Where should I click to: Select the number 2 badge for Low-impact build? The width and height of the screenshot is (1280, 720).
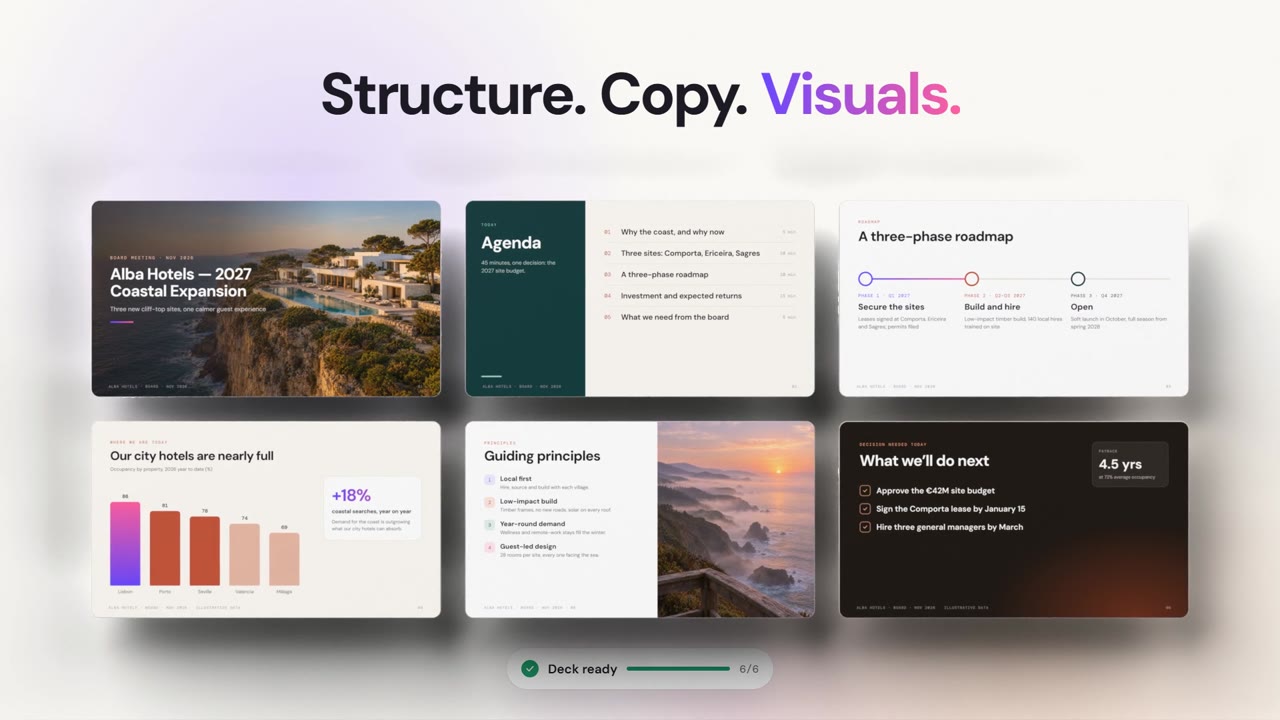click(x=489, y=502)
